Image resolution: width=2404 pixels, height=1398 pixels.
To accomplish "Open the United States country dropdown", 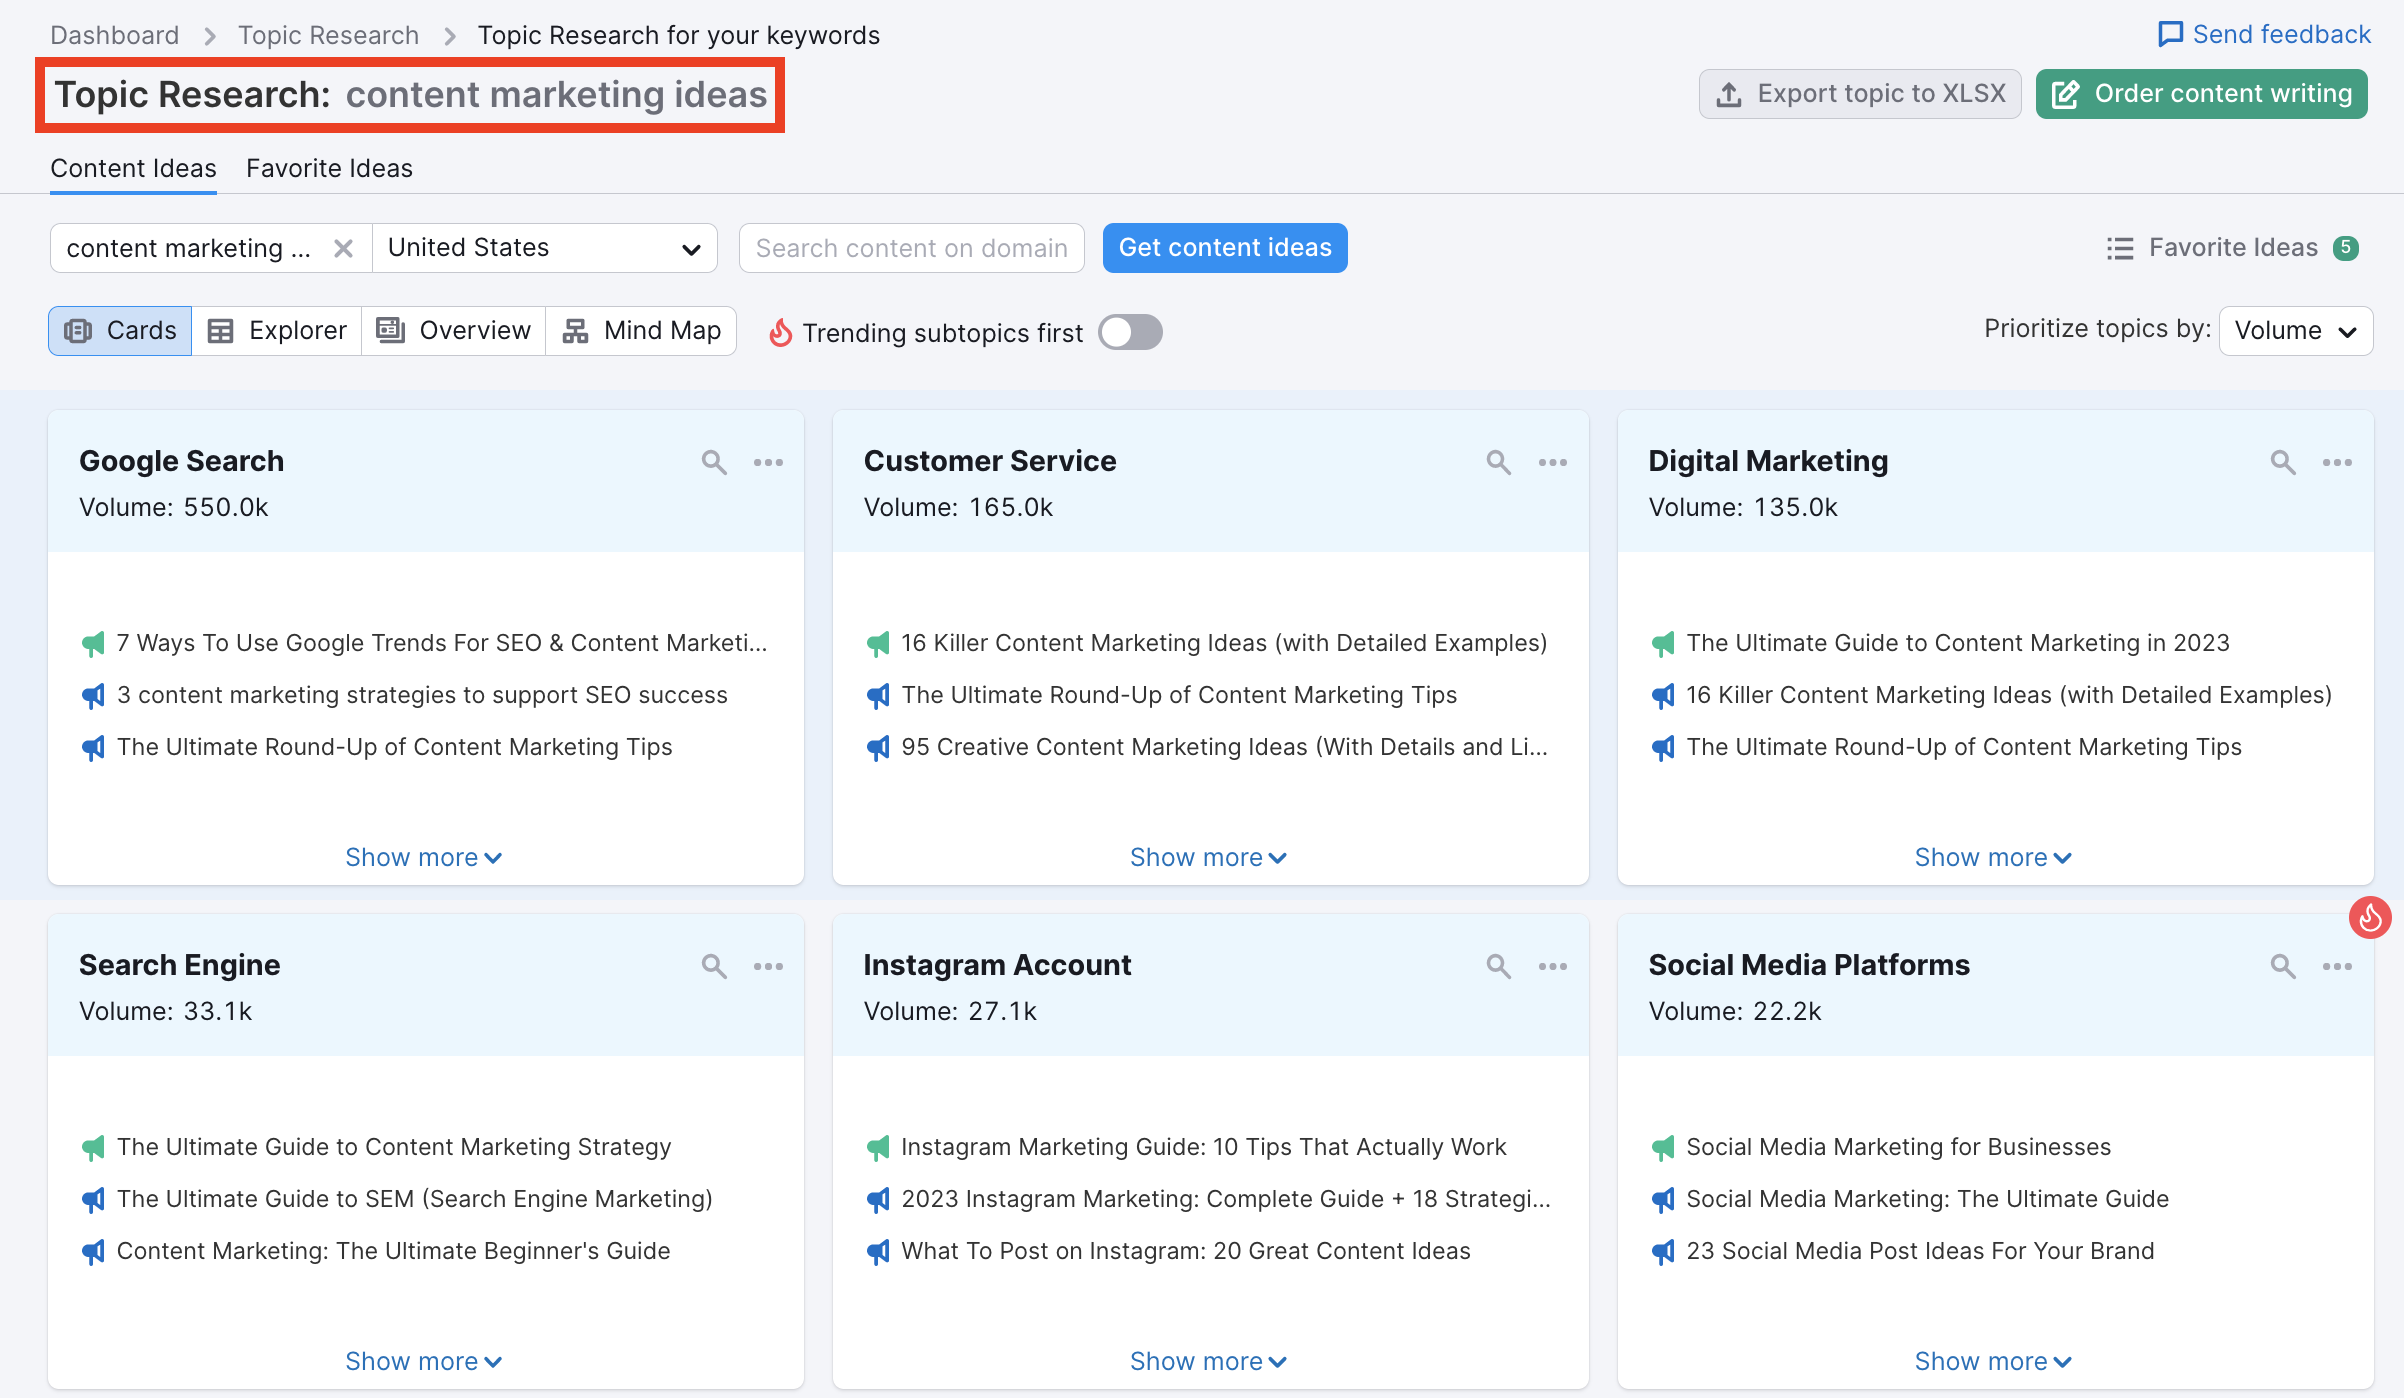I will 545,248.
